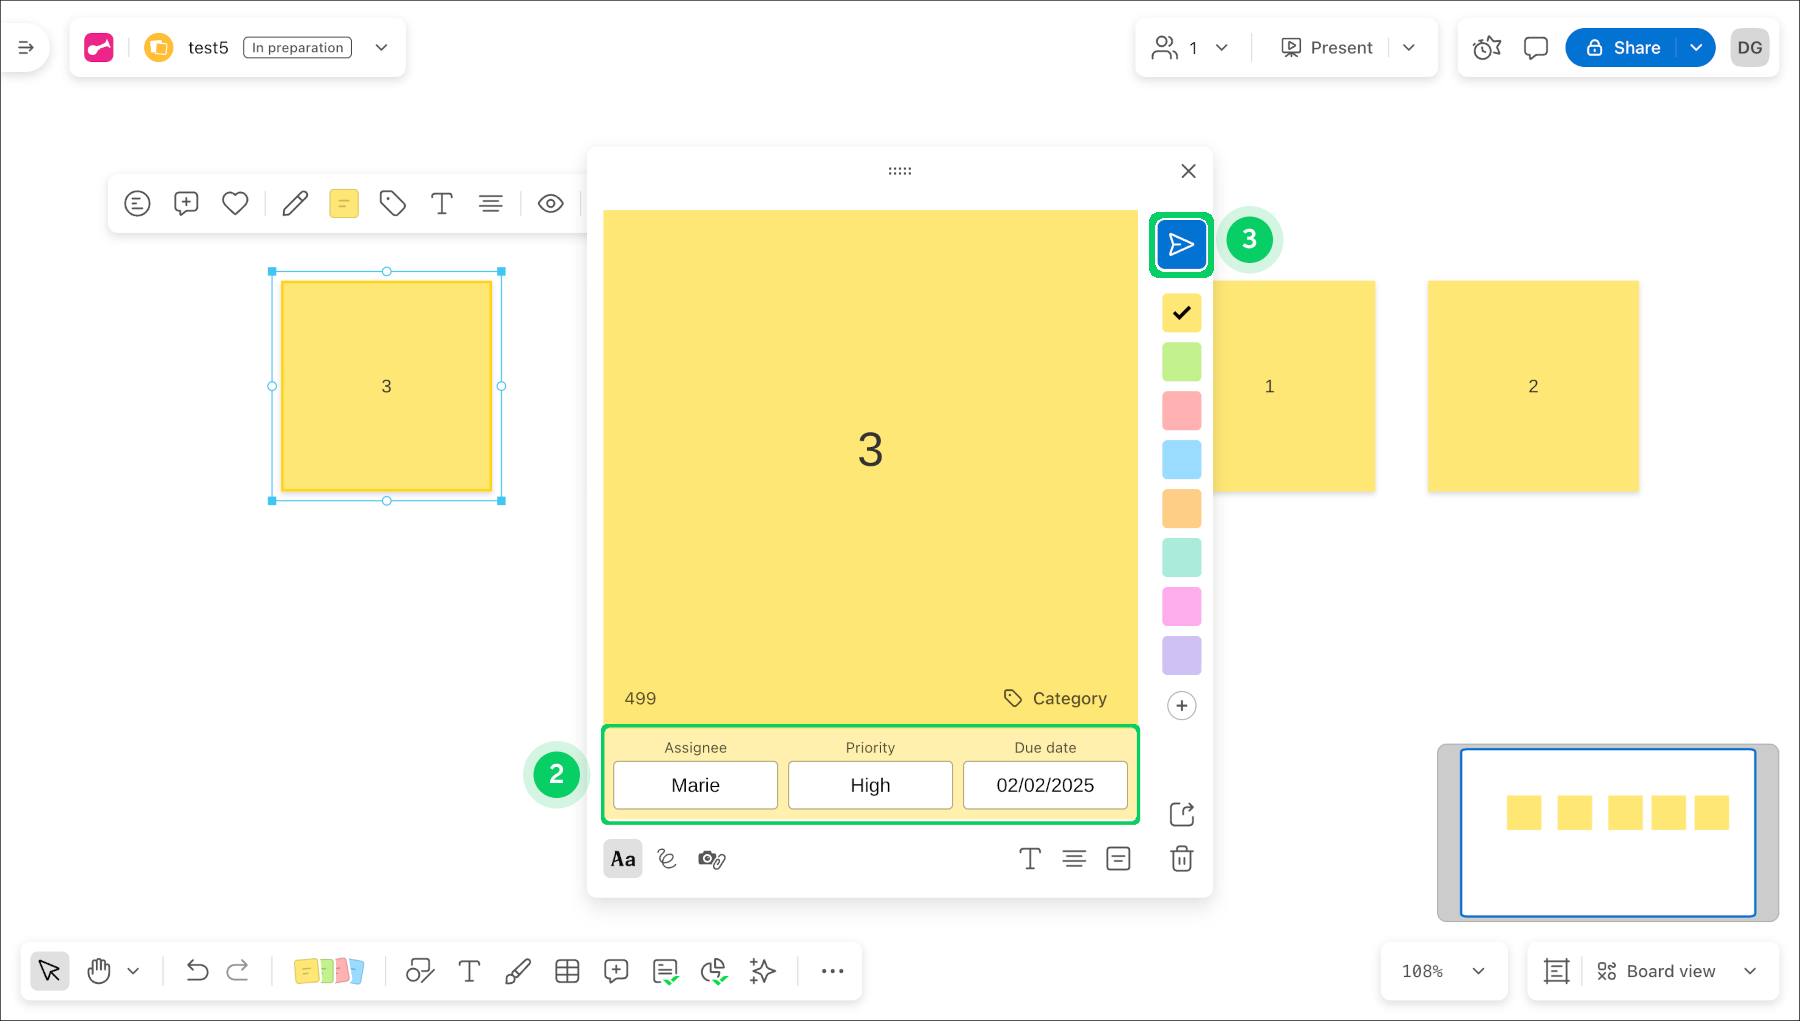Open the more options ellipsis menu
The height and width of the screenshot is (1021, 1800).
point(832,971)
